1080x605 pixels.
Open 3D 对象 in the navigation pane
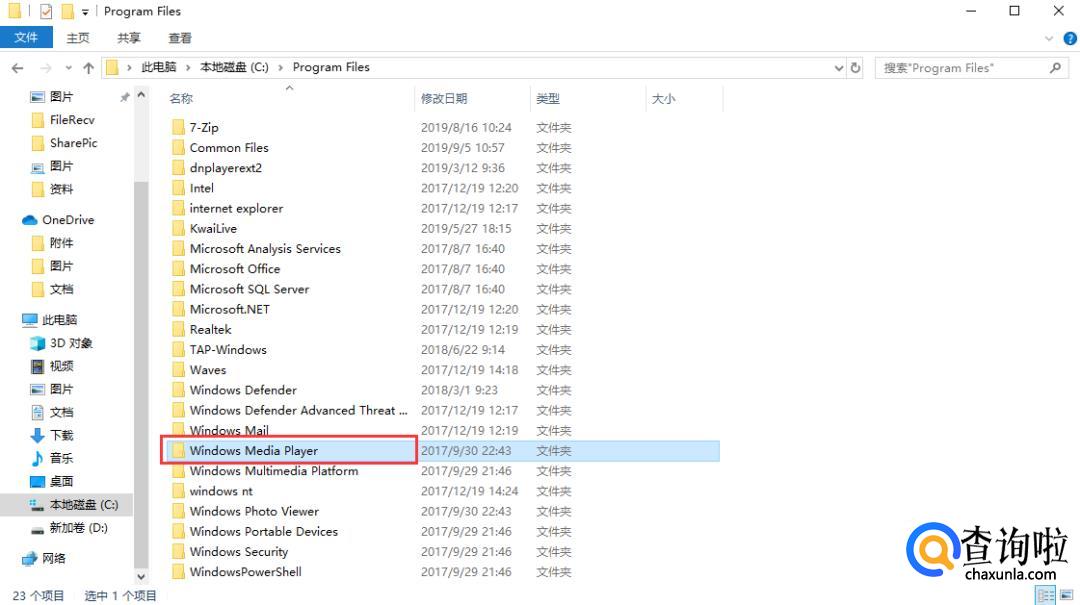71,342
